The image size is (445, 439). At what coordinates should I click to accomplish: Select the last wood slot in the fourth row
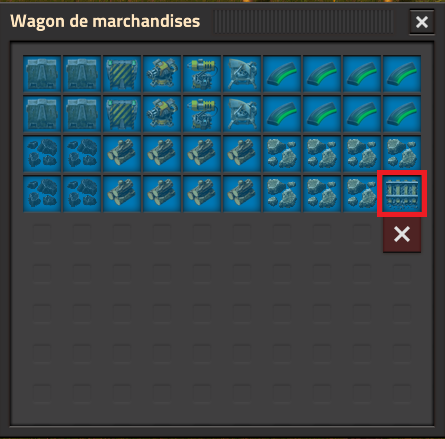pyautogui.click(x=242, y=193)
